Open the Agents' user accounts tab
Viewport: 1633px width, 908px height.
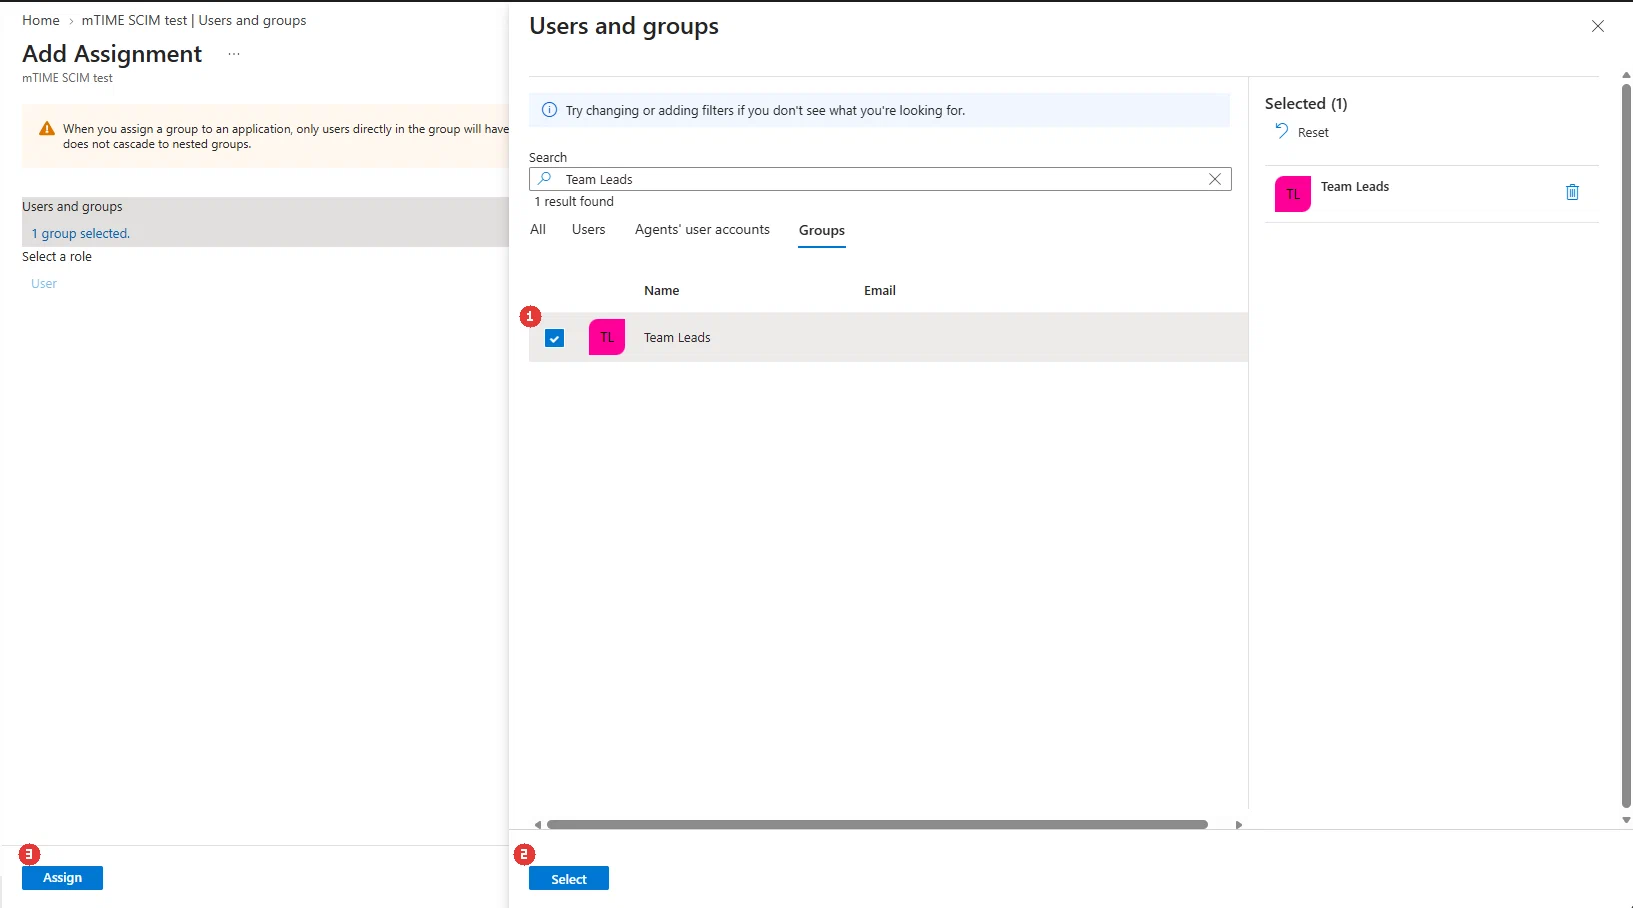[x=702, y=229]
